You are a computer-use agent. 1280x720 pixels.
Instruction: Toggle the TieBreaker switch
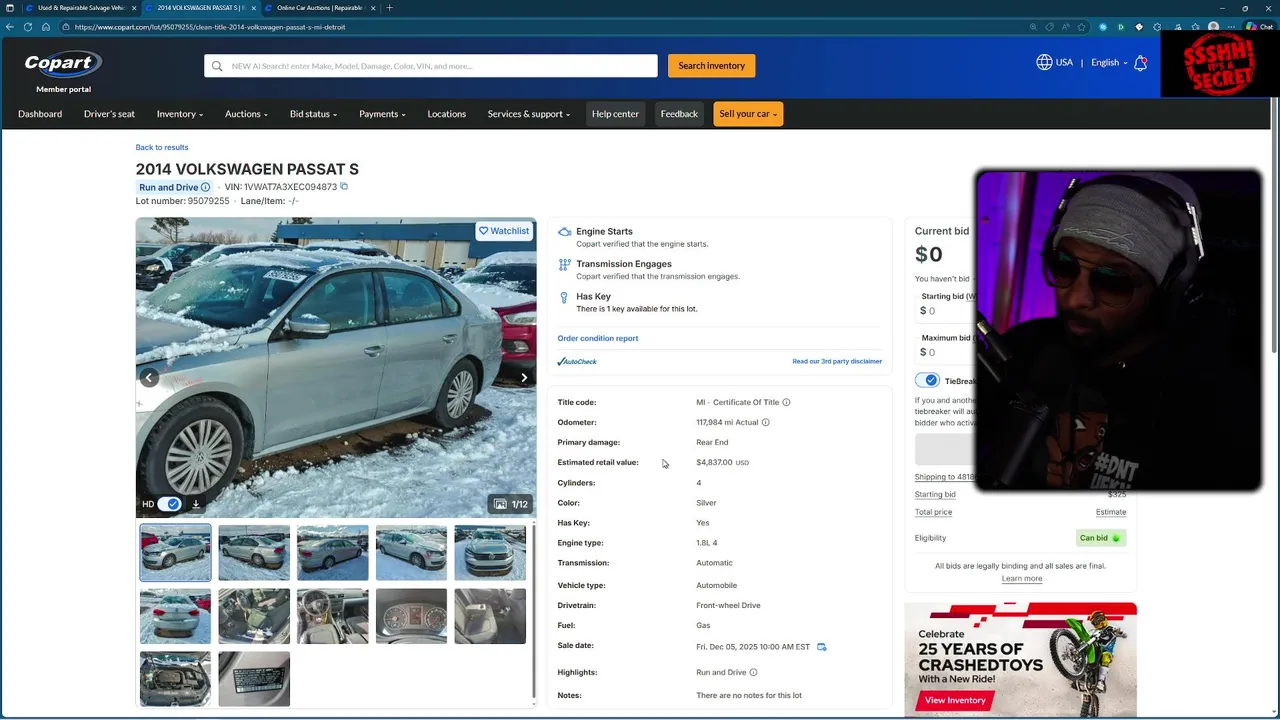point(927,381)
